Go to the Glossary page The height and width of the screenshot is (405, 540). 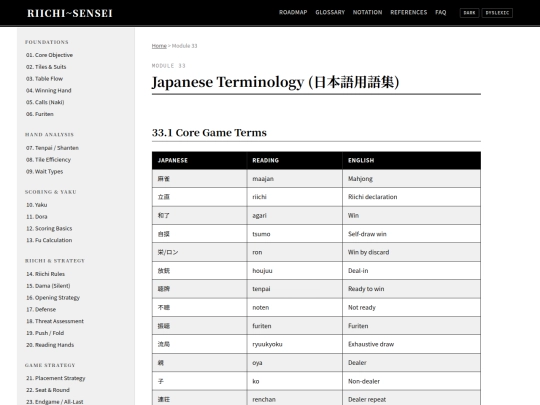[x=330, y=12]
